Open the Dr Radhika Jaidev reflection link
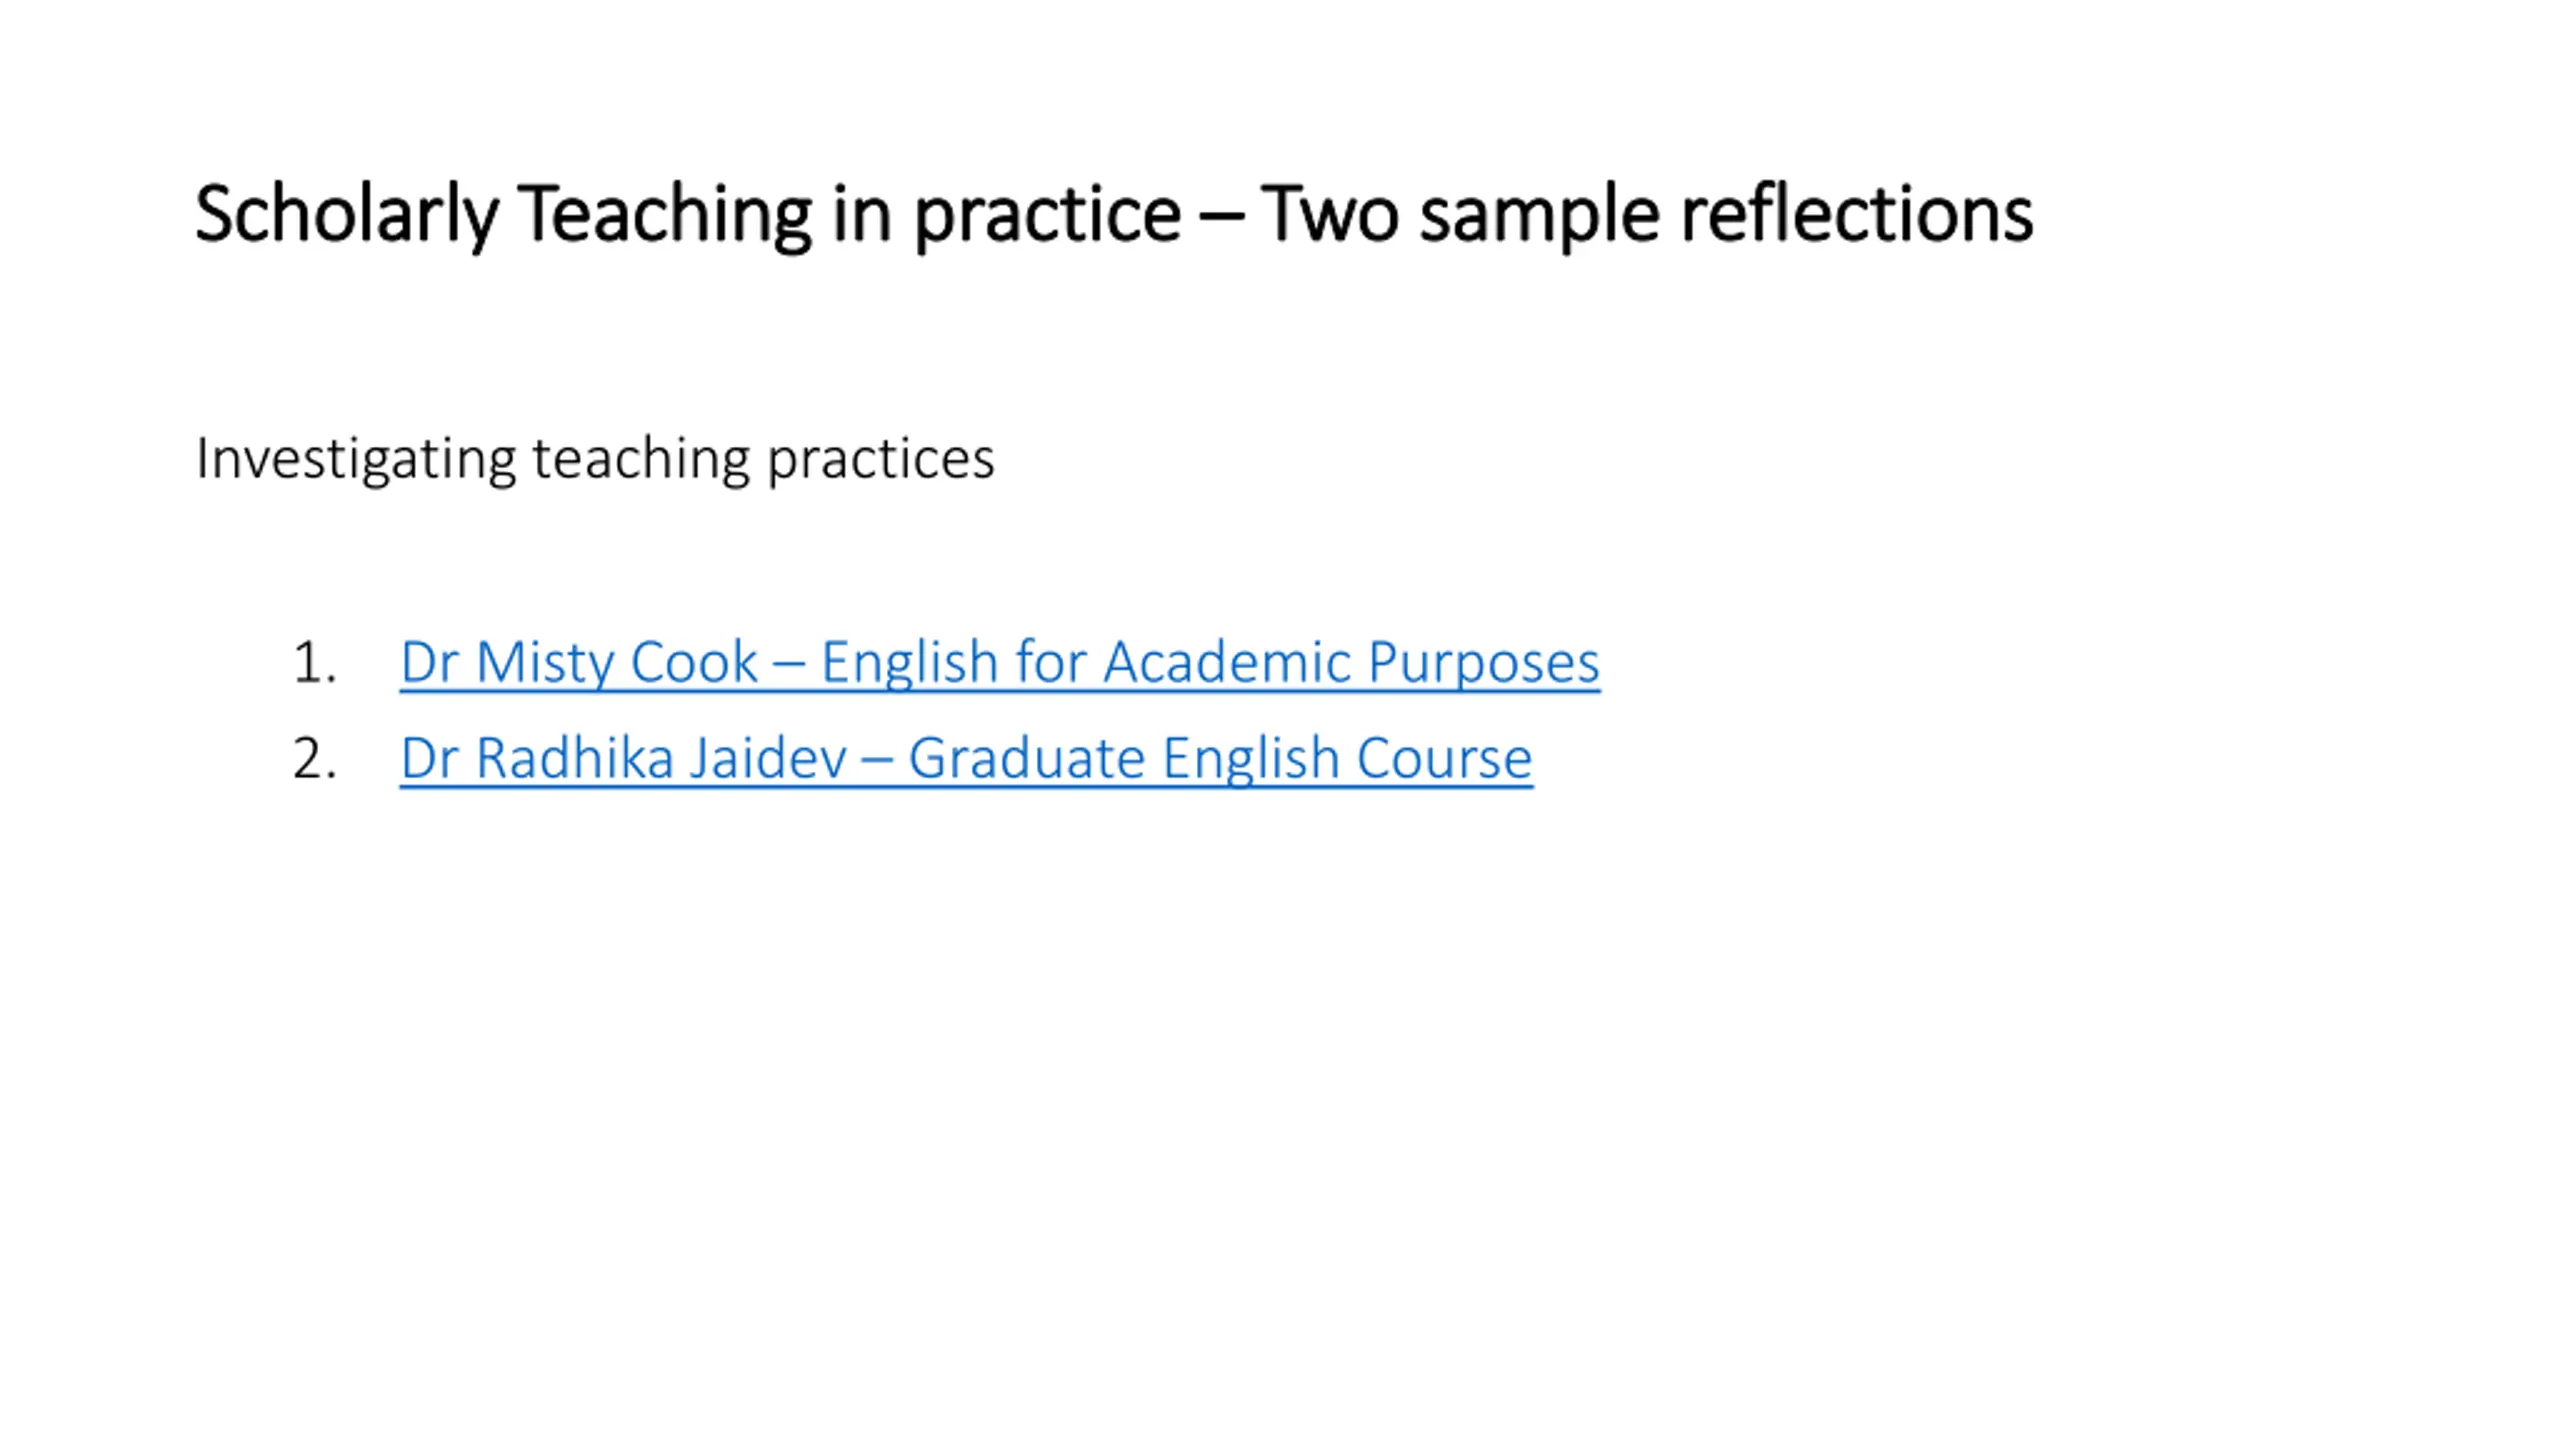Image resolution: width=2560 pixels, height=1440 pixels. [x=966, y=758]
